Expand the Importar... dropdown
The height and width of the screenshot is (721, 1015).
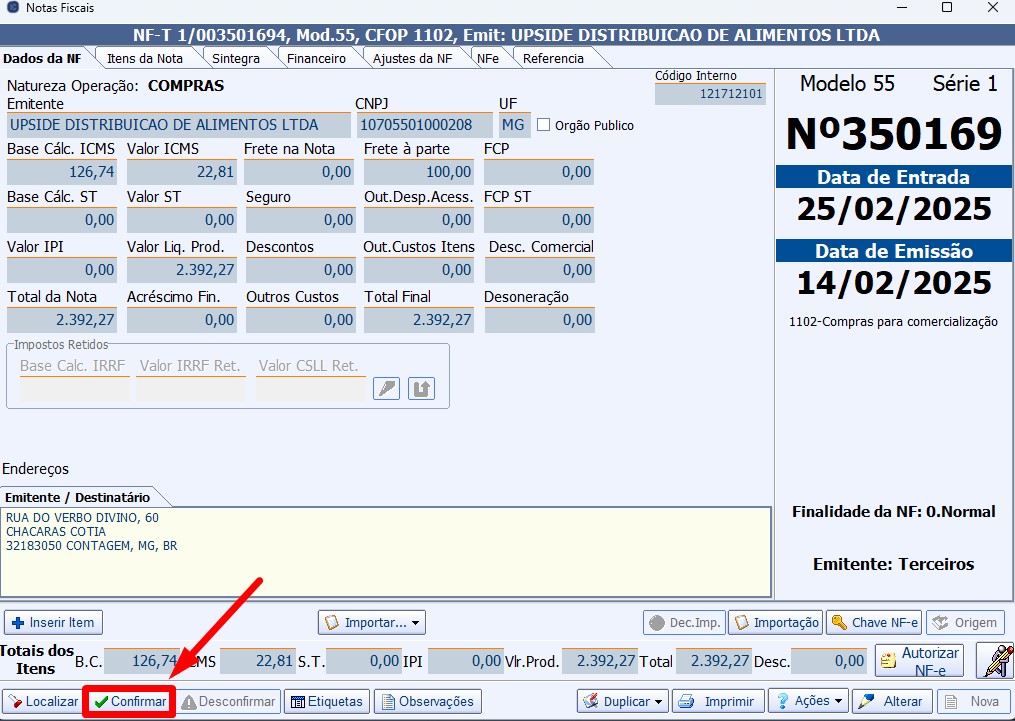(x=371, y=622)
